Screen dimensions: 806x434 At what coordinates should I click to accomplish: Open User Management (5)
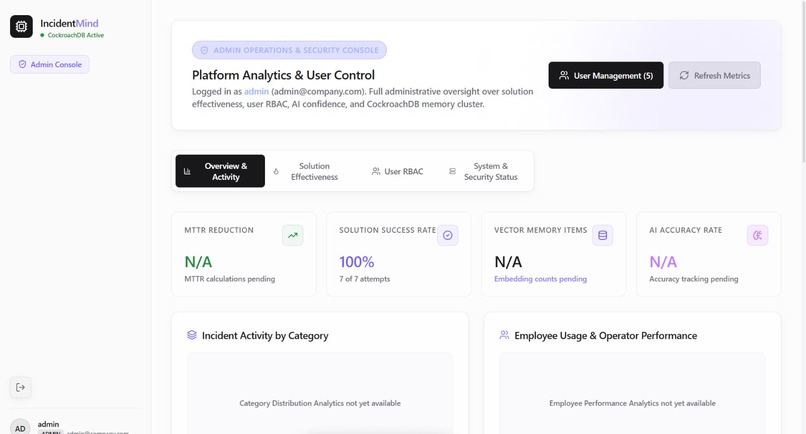pyautogui.click(x=606, y=76)
